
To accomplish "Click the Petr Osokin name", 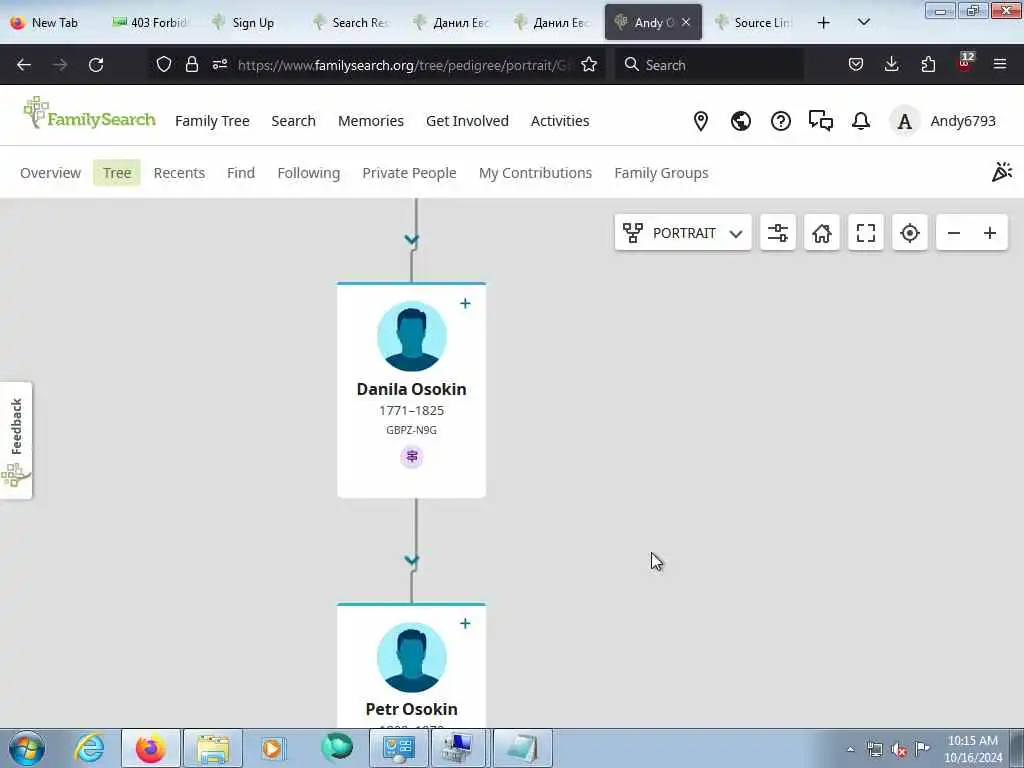I will (x=411, y=709).
